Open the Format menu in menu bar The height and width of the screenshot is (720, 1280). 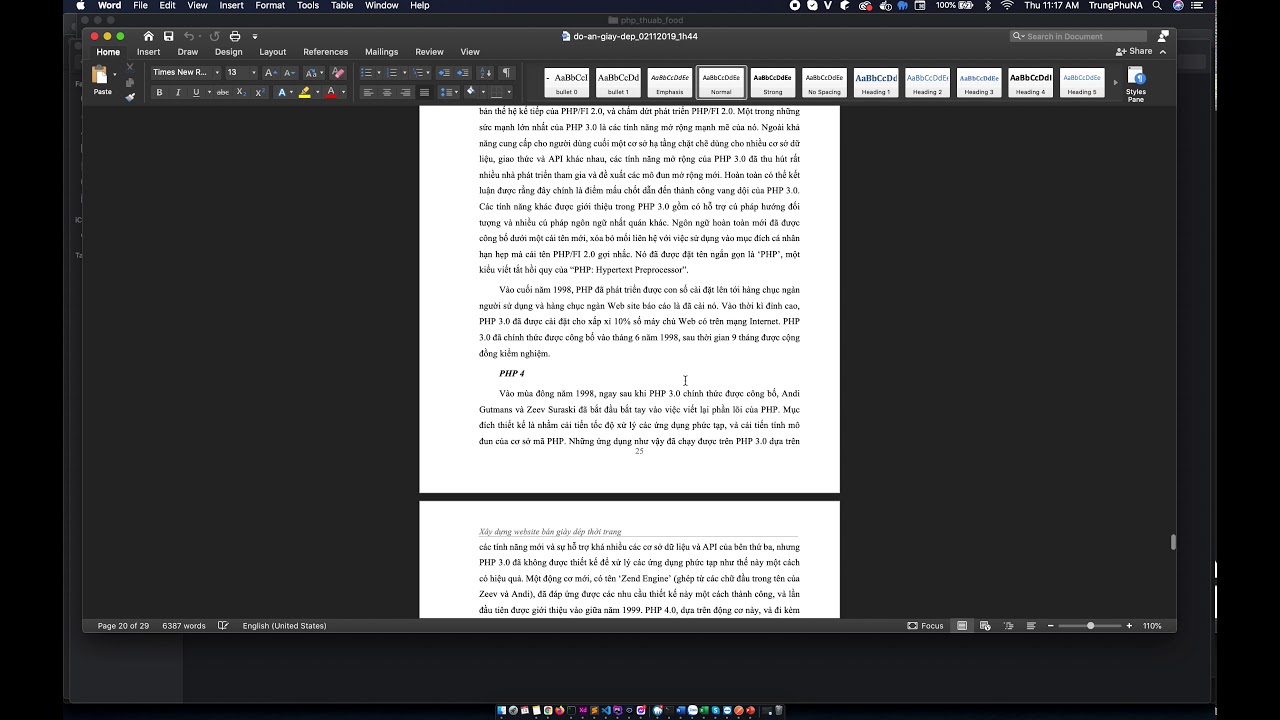(270, 6)
